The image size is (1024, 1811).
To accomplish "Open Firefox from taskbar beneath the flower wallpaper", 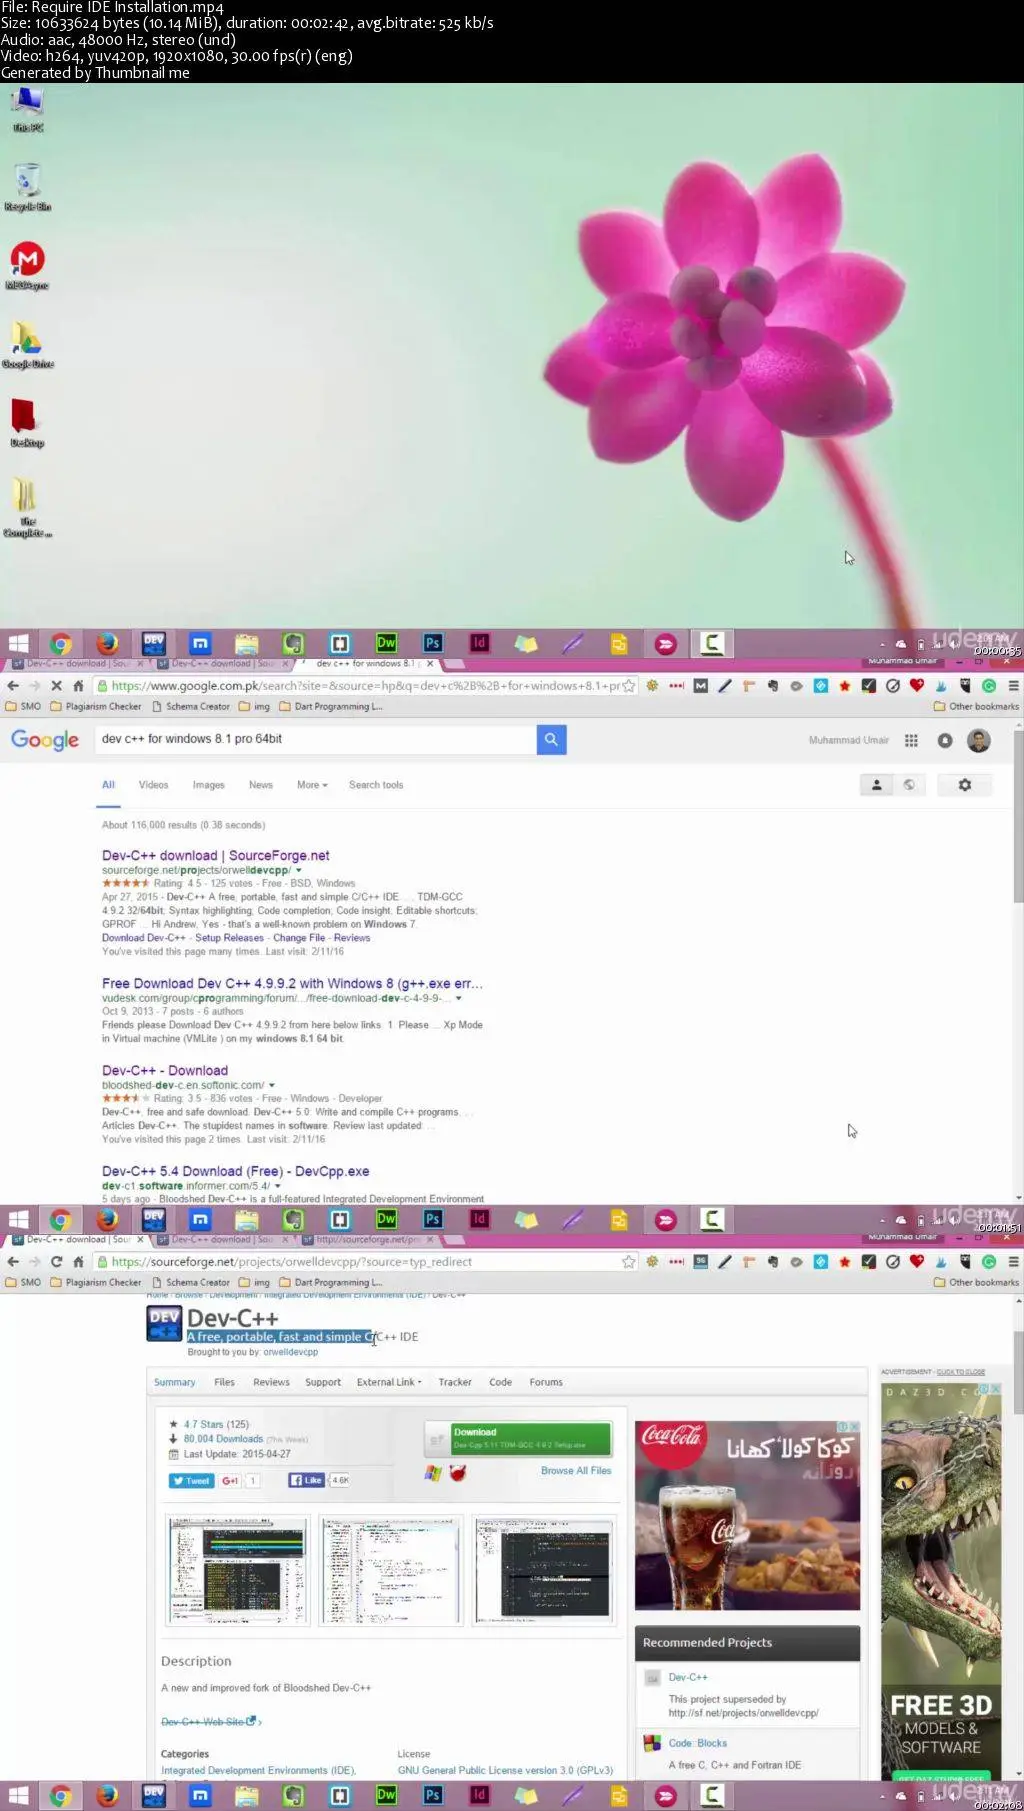I will pyautogui.click(x=107, y=643).
